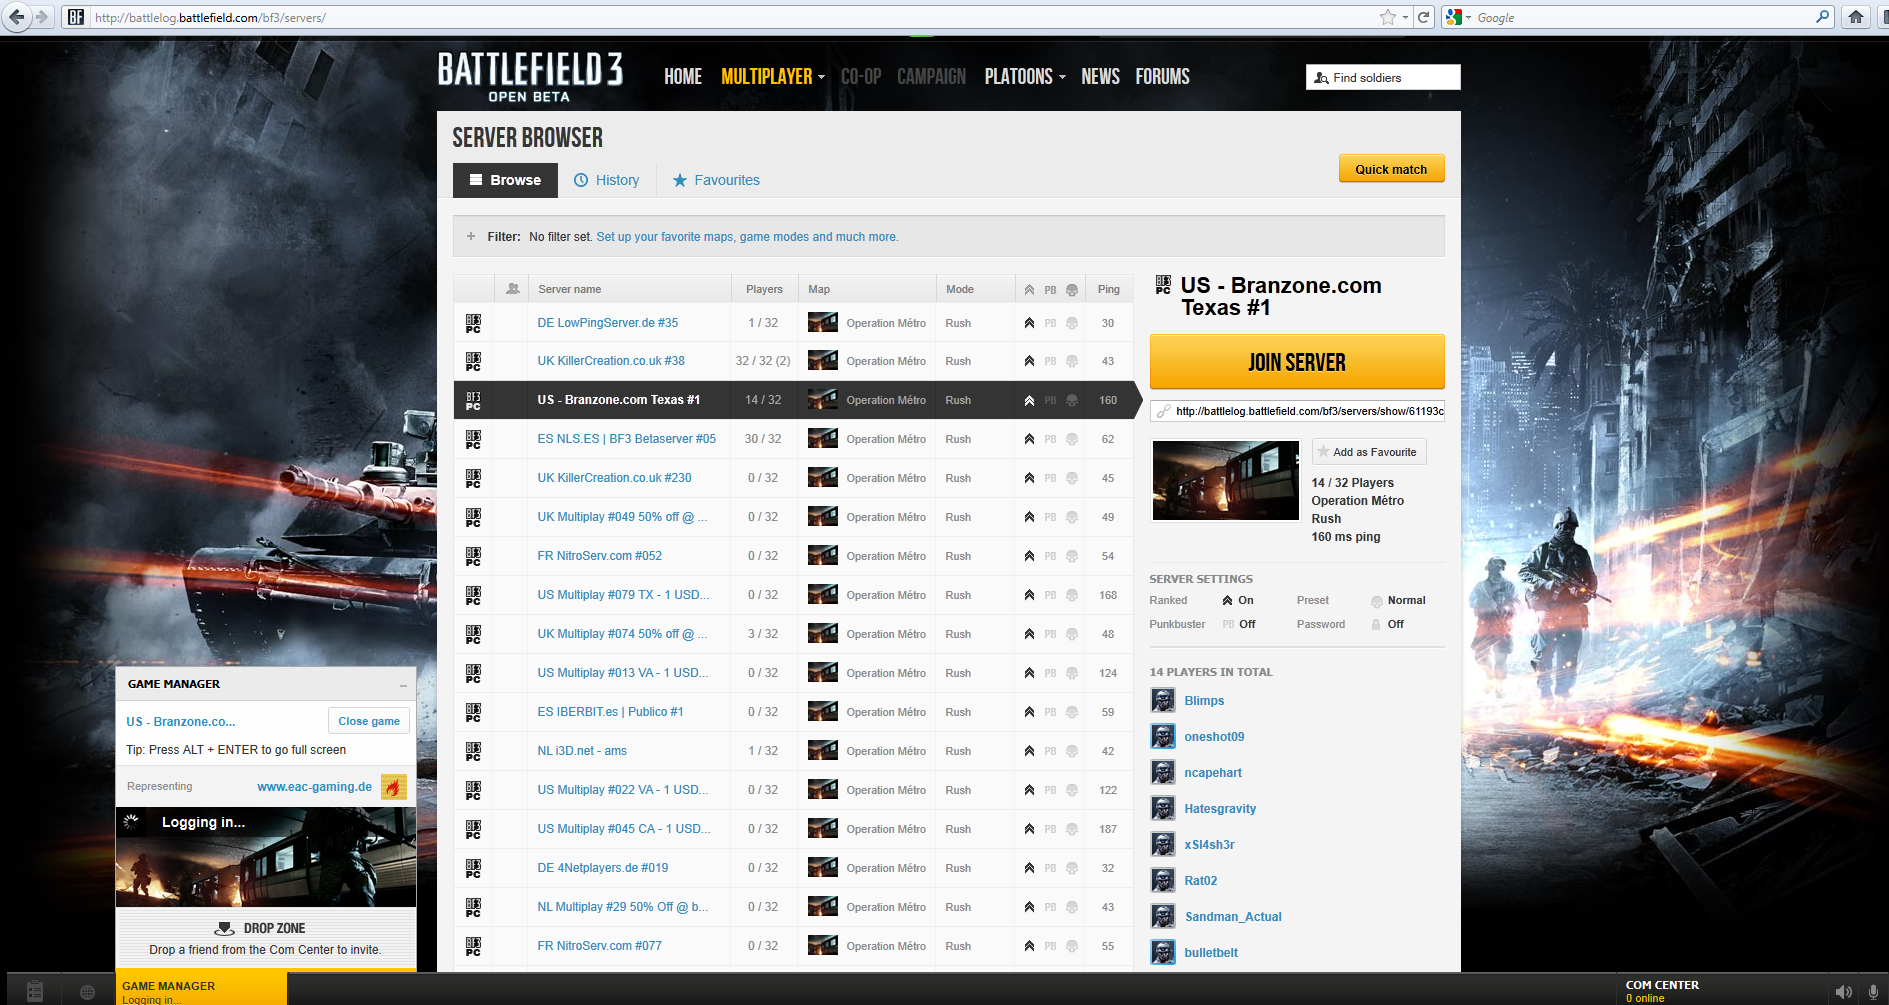Image resolution: width=1889 pixels, height=1005 pixels.
Task: Sort the list by Server name column
Action: coord(629,289)
